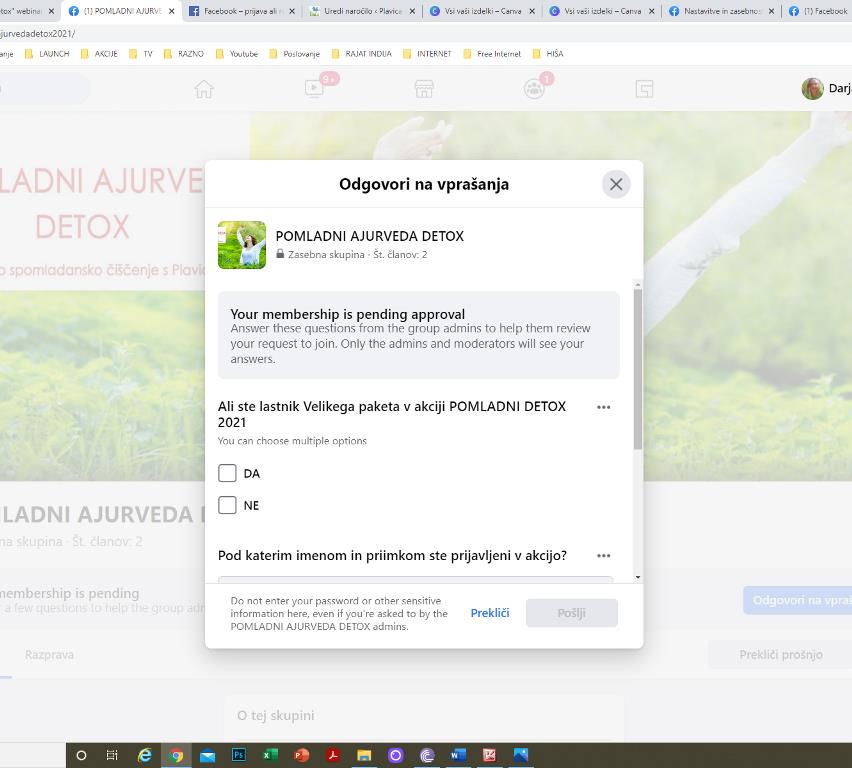The width and height of the screenshot is (852, 768).
Task: Open Task View in the taskbar
Action: pos(112,755)
